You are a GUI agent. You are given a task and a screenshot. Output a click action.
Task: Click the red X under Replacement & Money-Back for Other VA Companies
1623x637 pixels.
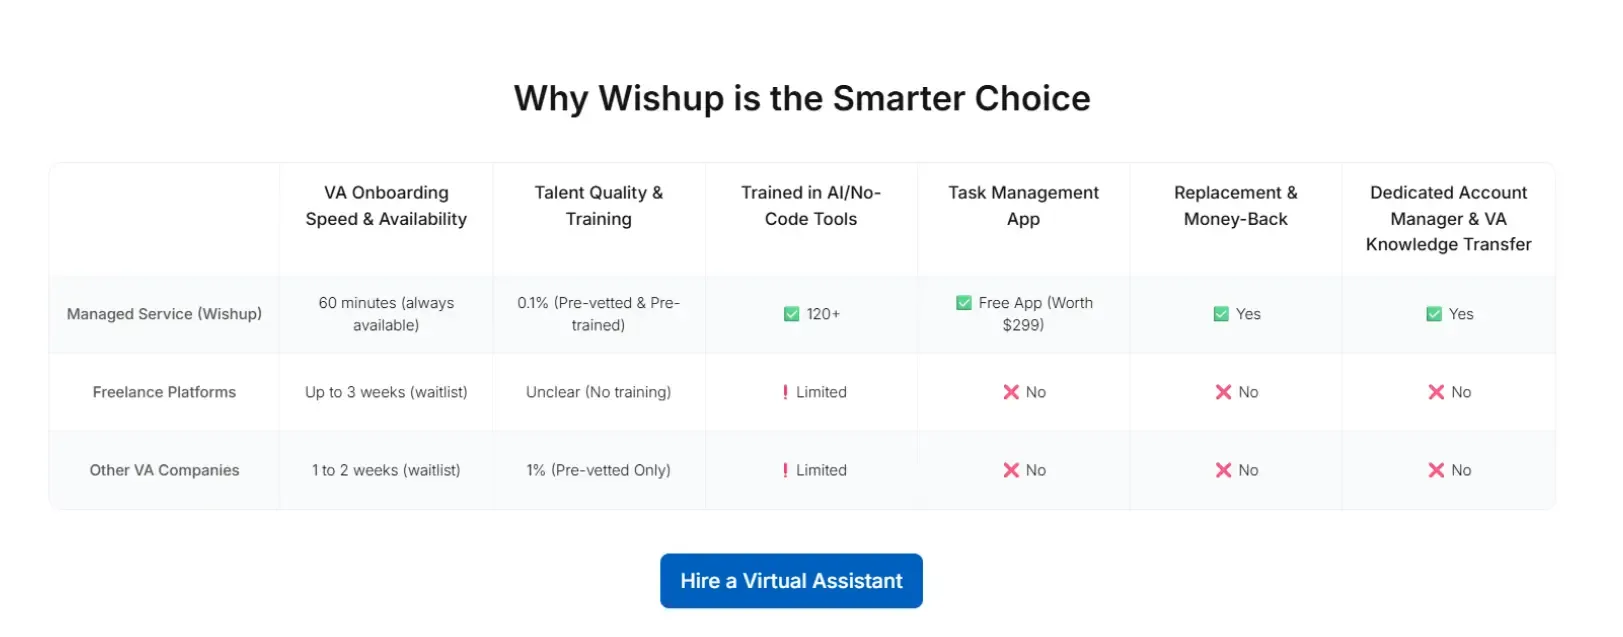coord(1224,470)
